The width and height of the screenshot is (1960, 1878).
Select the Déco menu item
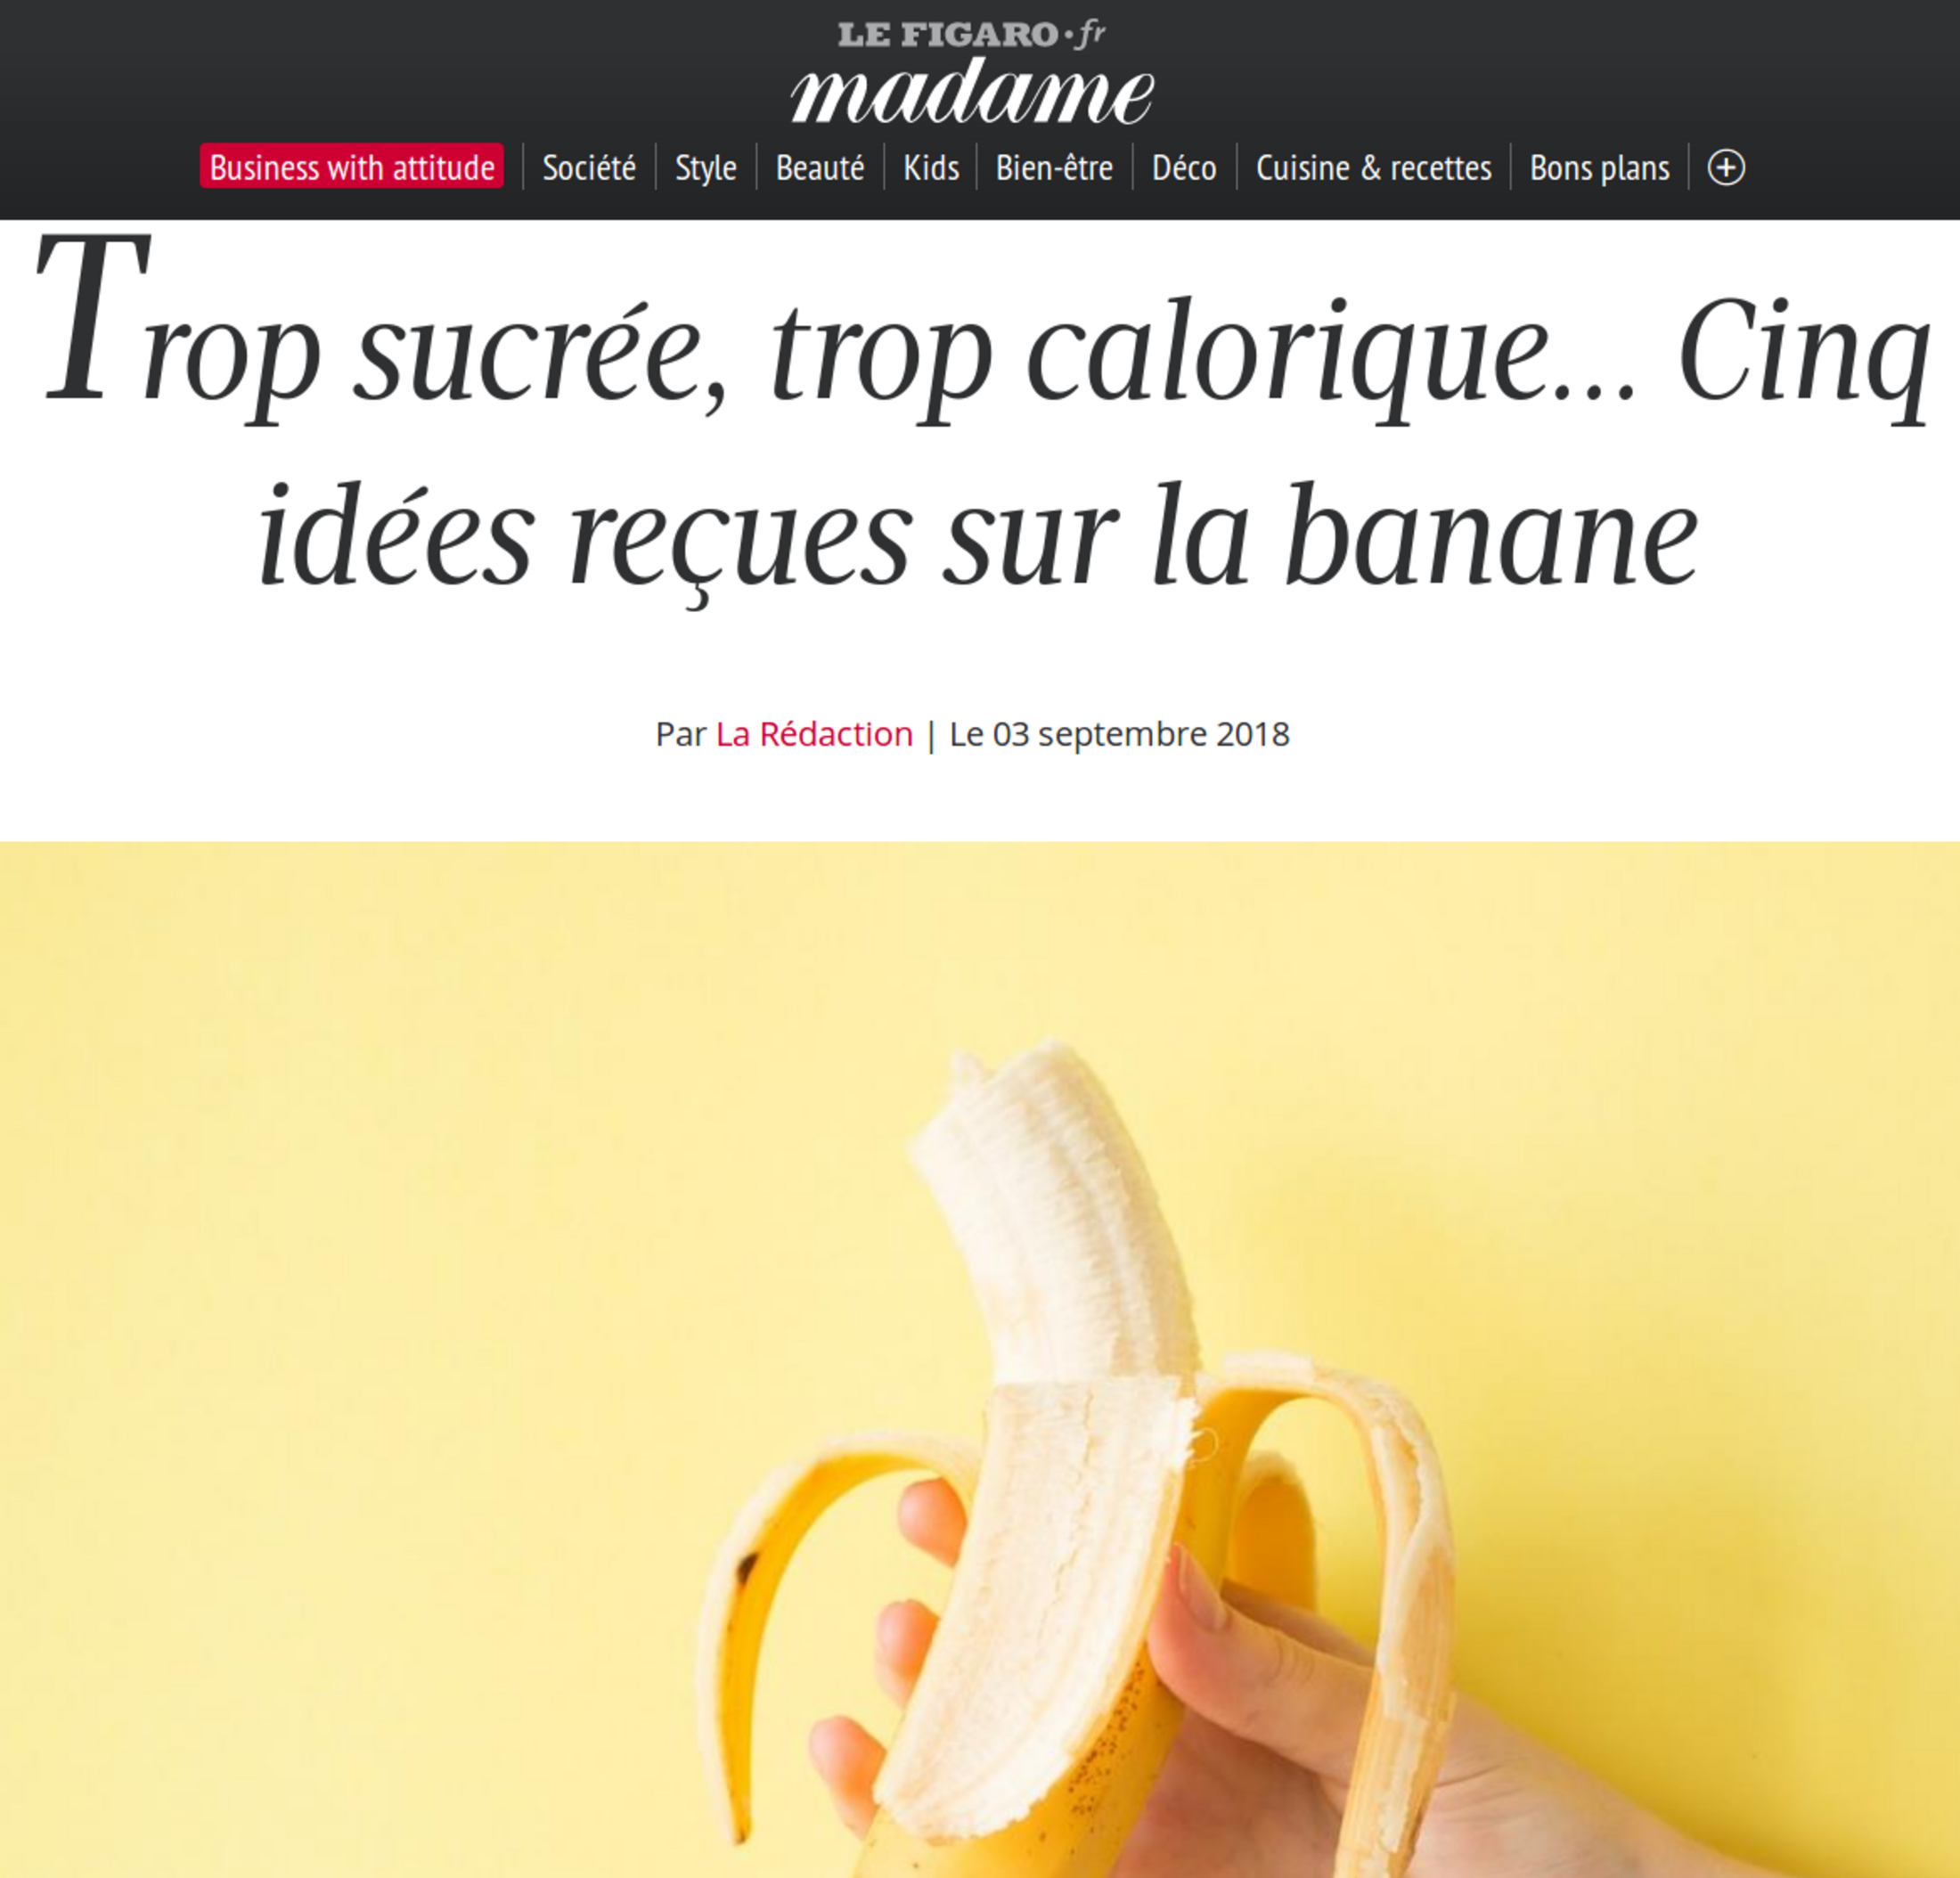(1184, 167)
